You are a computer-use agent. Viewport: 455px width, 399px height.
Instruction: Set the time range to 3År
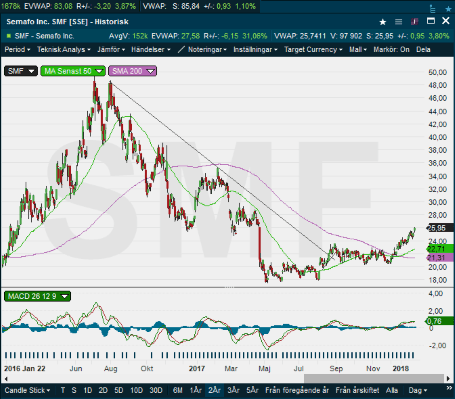pyautogui.click(x=233, y=390)
